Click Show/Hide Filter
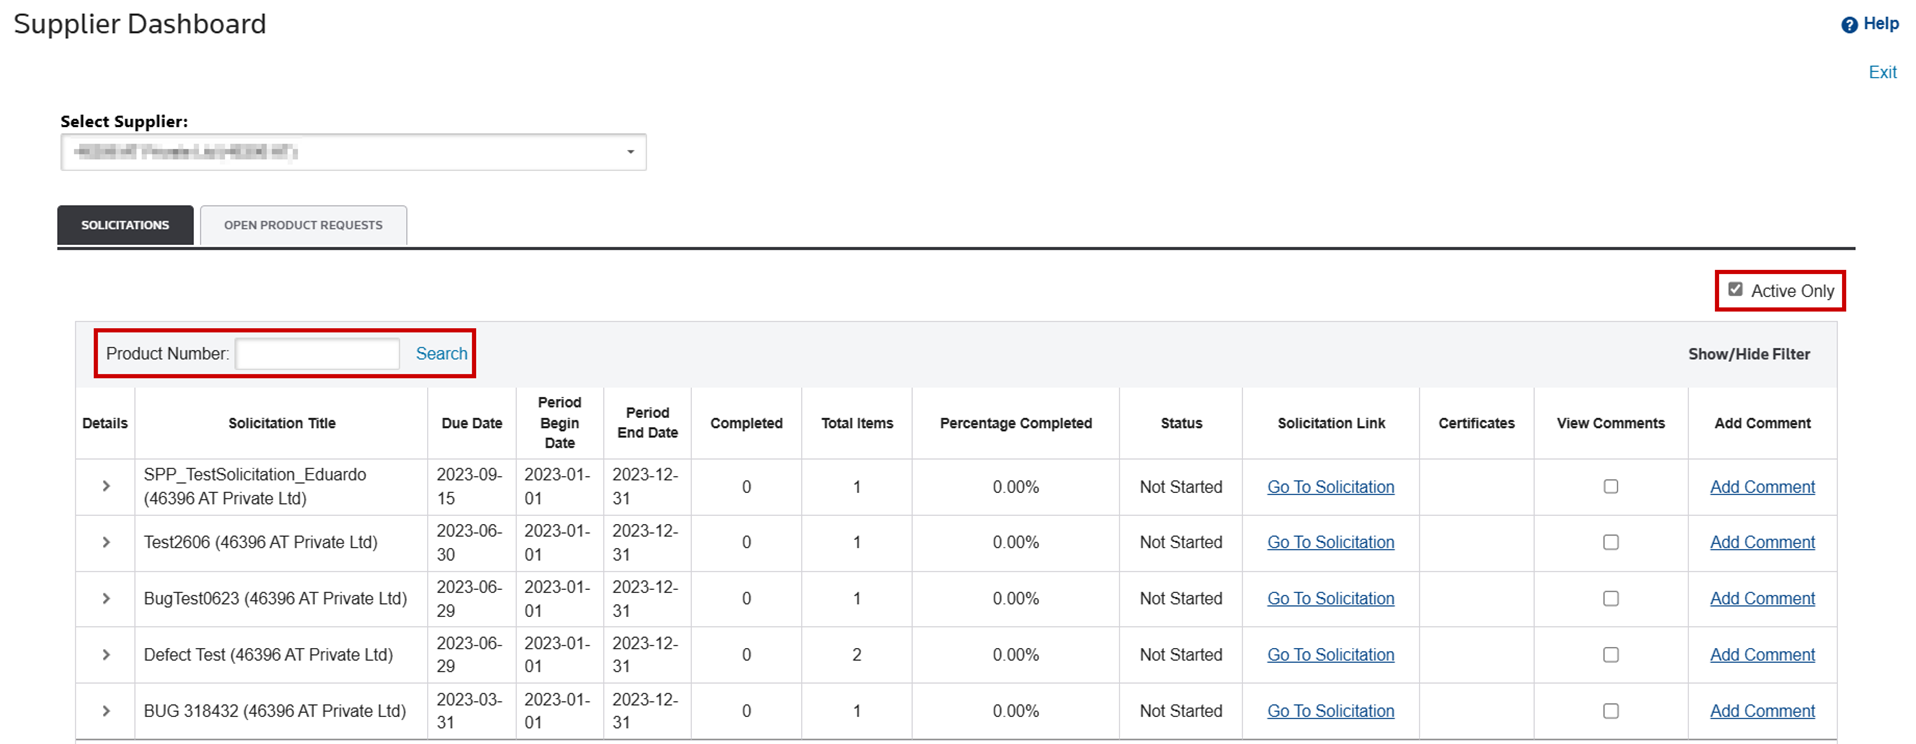Viewport: 1916px width, 744px height. coord(1749,354)
